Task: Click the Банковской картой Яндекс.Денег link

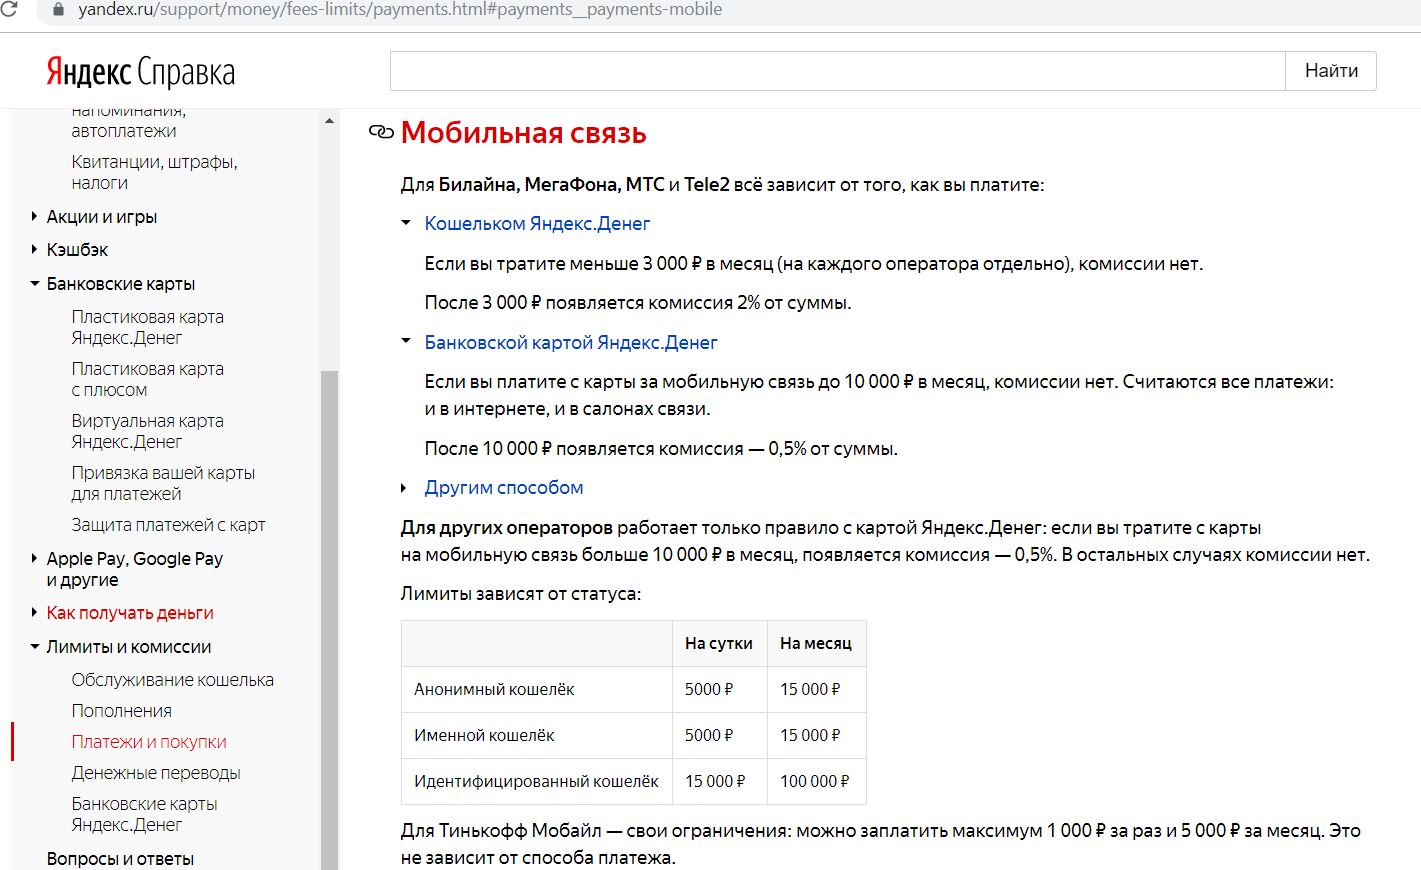Action: coord(571,342)
